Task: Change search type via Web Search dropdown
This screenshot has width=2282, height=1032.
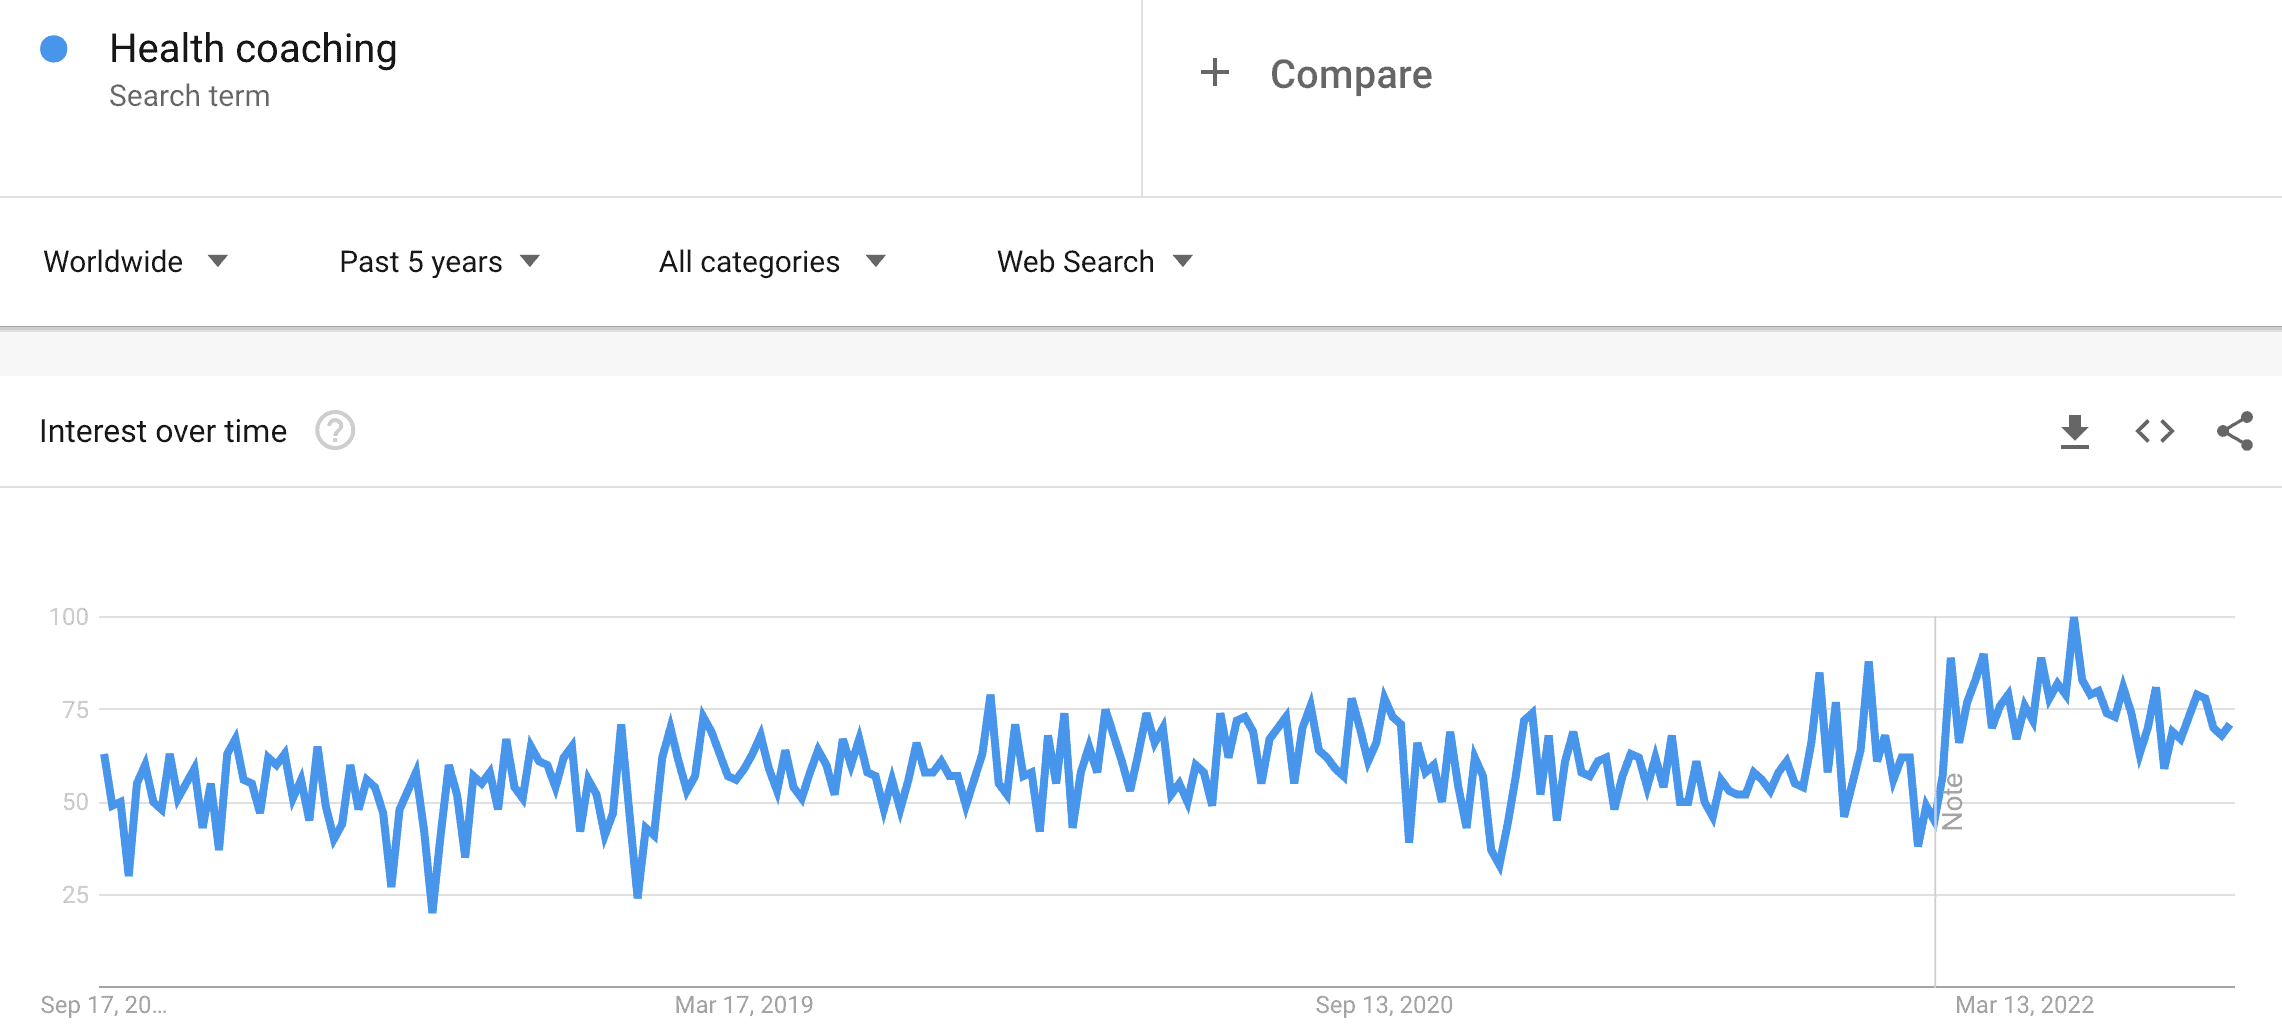Action: tap(1091, 262)
